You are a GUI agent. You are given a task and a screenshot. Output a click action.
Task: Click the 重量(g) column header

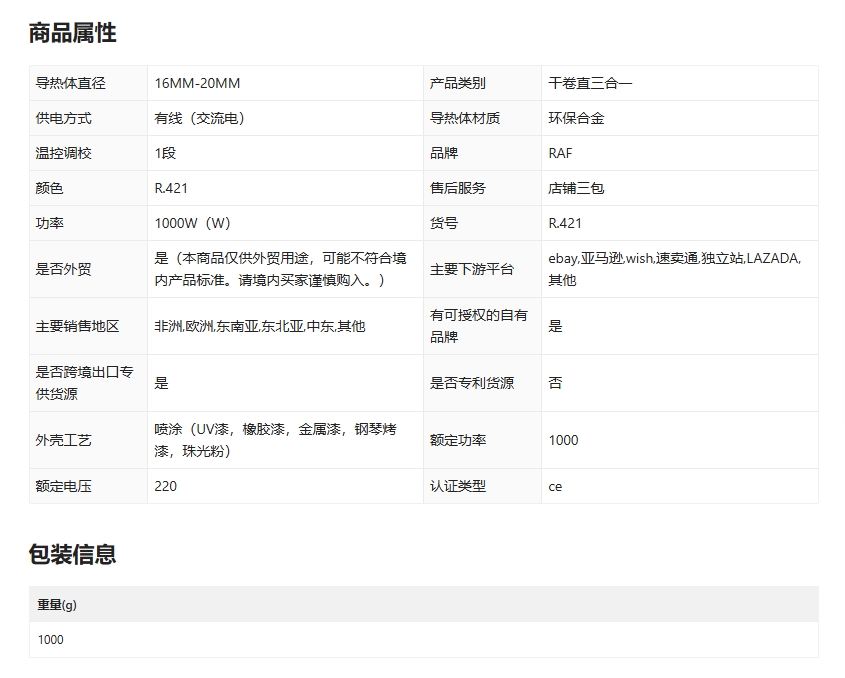click(57, 604)
